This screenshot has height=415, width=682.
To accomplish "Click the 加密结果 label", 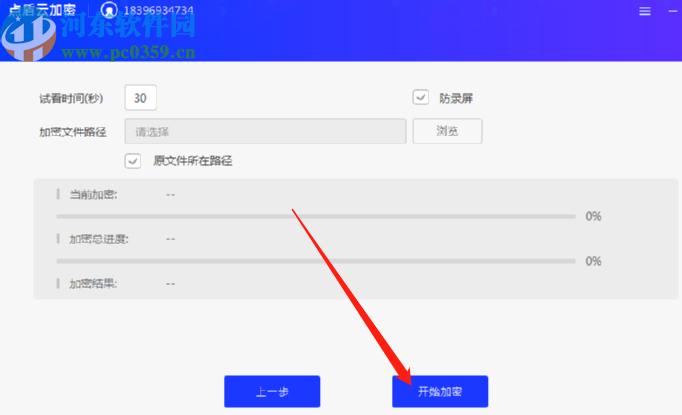I will pyautogui.click(x=94, y=284).
